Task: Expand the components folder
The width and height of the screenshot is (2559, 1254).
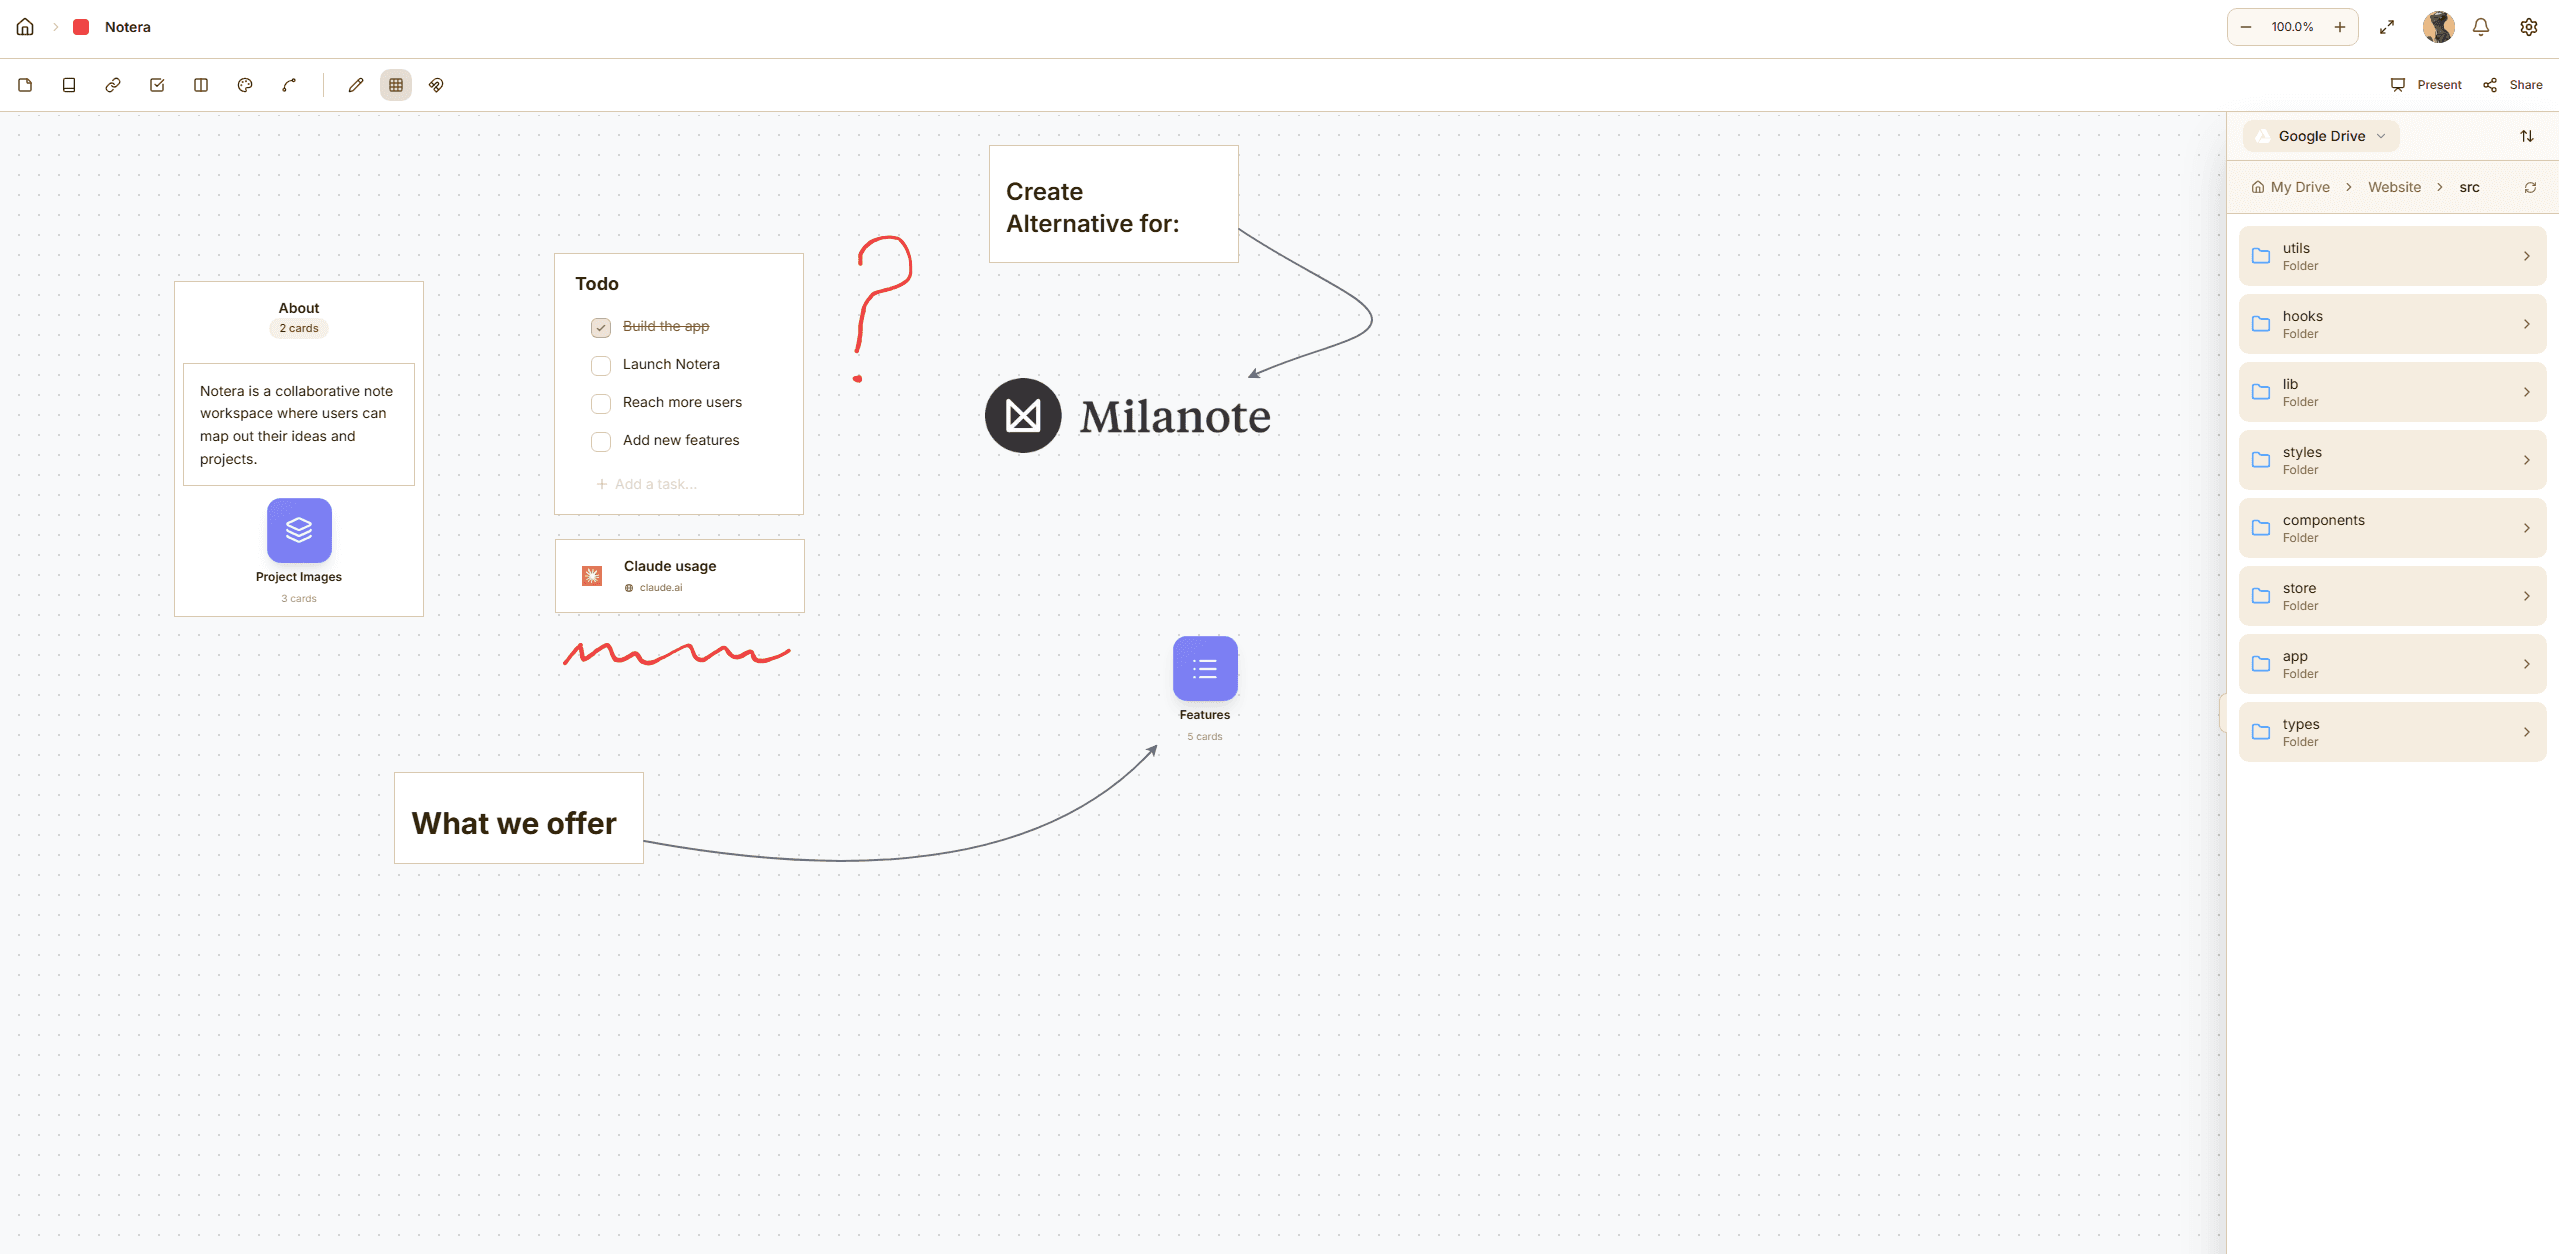Action: pos(2392,528)
